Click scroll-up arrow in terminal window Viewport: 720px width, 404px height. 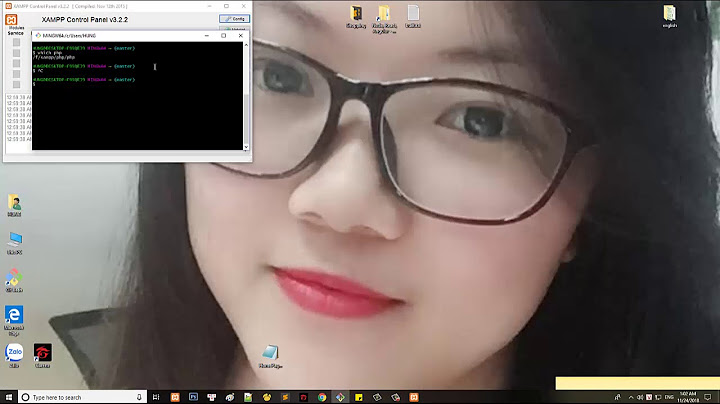[246, 45]
